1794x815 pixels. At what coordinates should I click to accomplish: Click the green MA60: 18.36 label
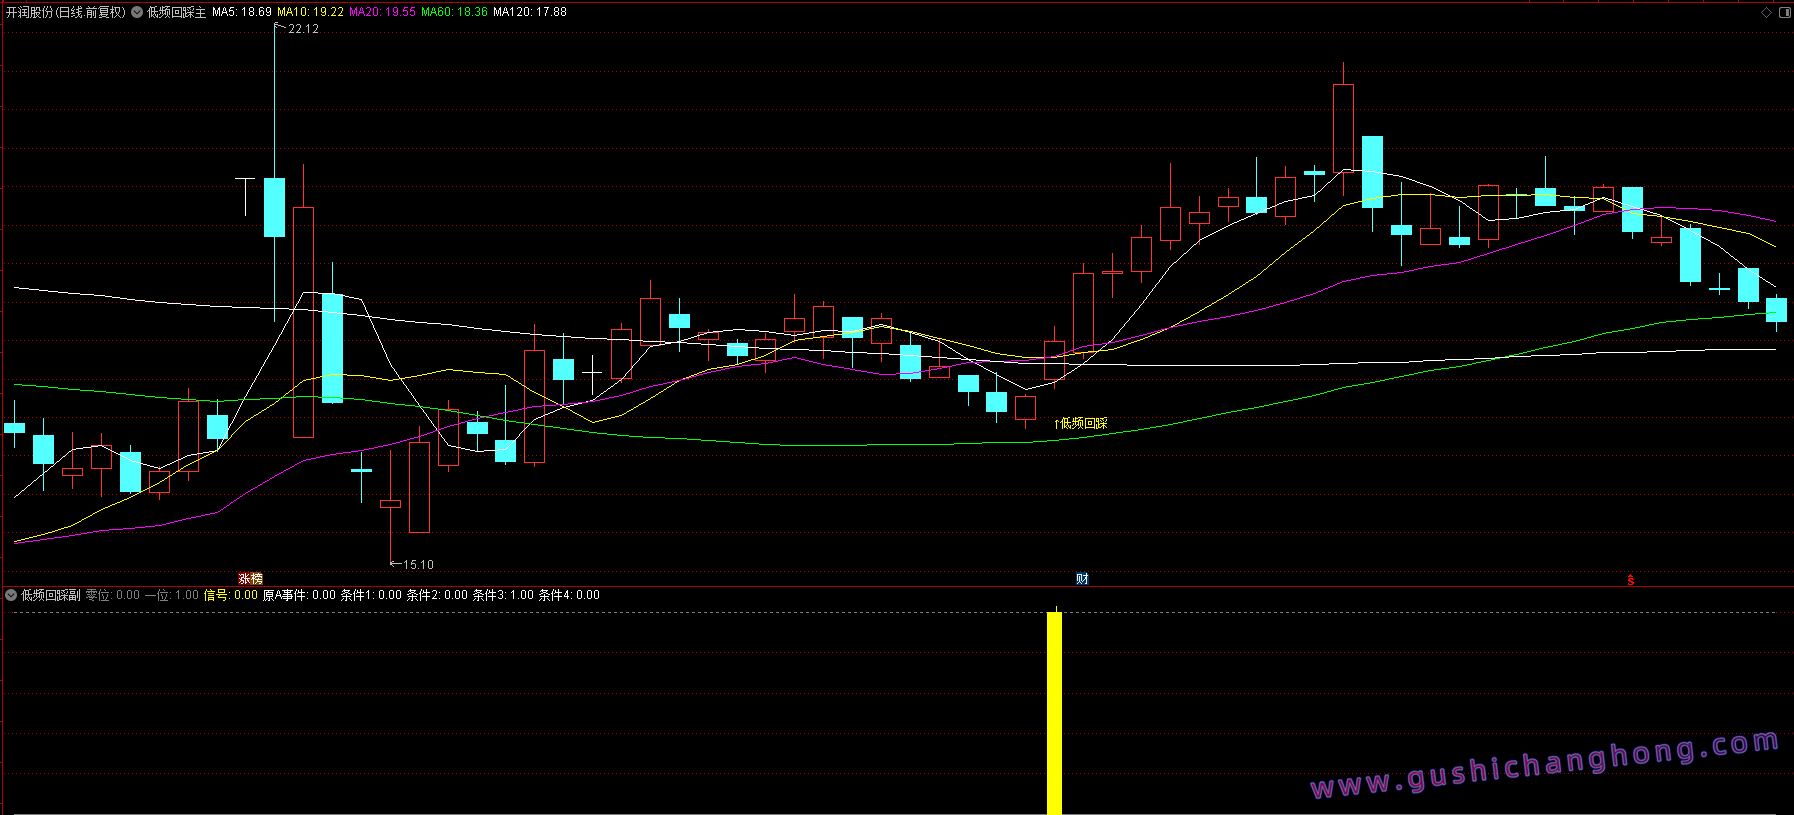tap(454, 12)
